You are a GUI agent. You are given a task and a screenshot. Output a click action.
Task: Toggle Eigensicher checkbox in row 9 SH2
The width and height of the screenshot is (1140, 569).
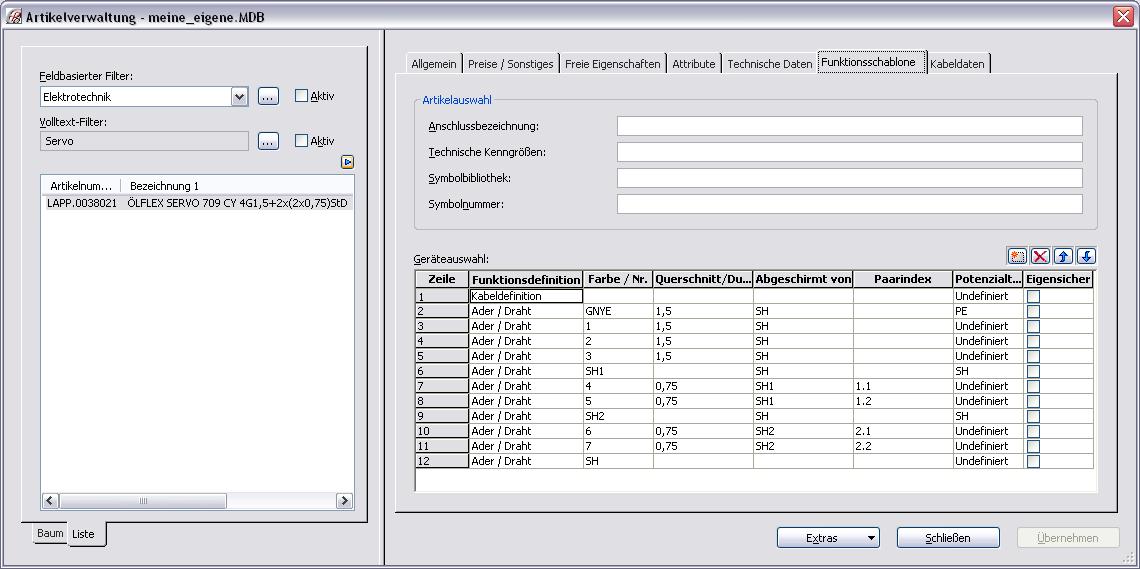coord(1033,416)
